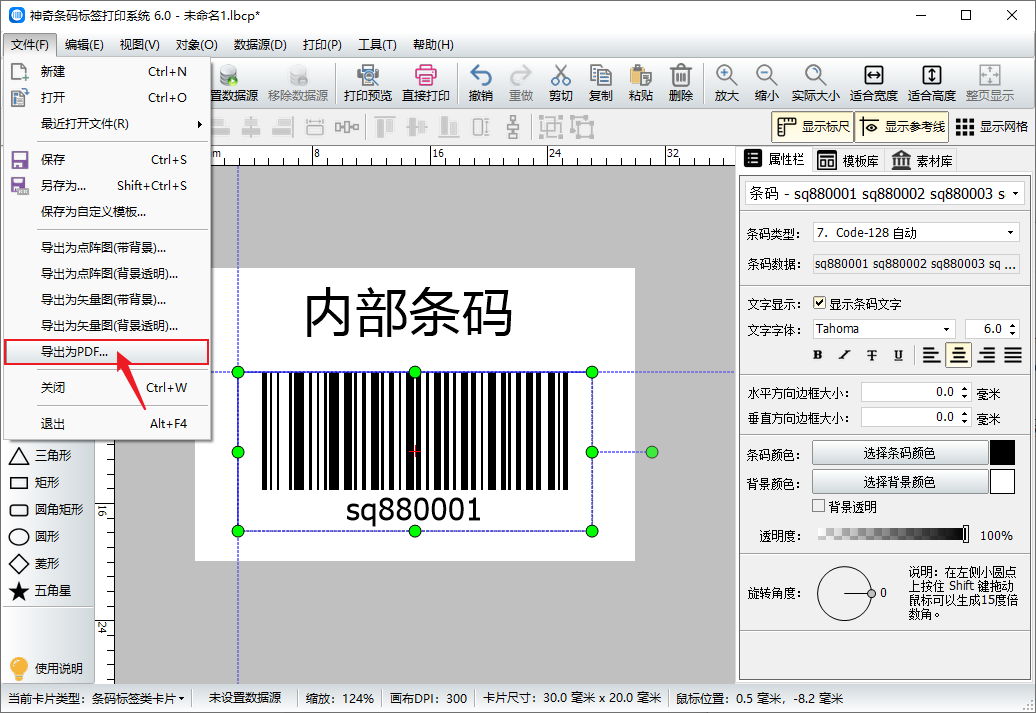
Task: Click New (新建) in File menu
Action: (107, 71)
